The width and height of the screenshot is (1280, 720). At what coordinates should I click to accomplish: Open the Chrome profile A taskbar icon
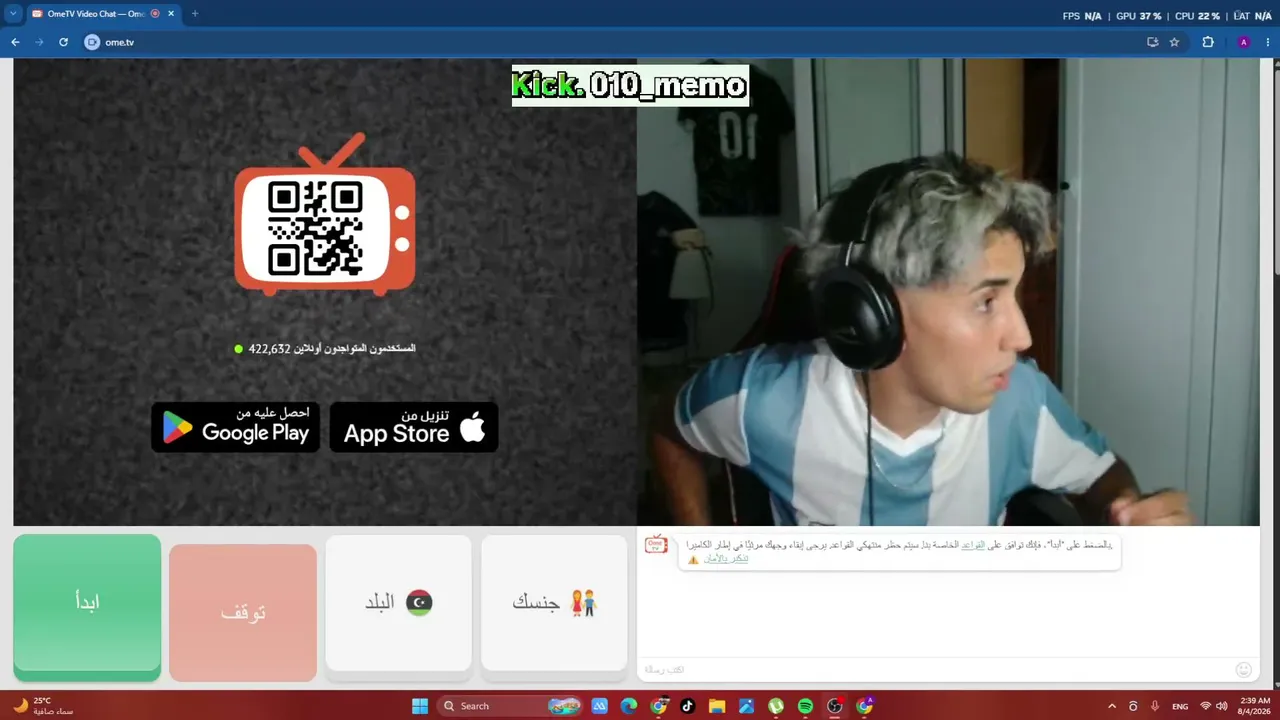[x=865, y=706]
